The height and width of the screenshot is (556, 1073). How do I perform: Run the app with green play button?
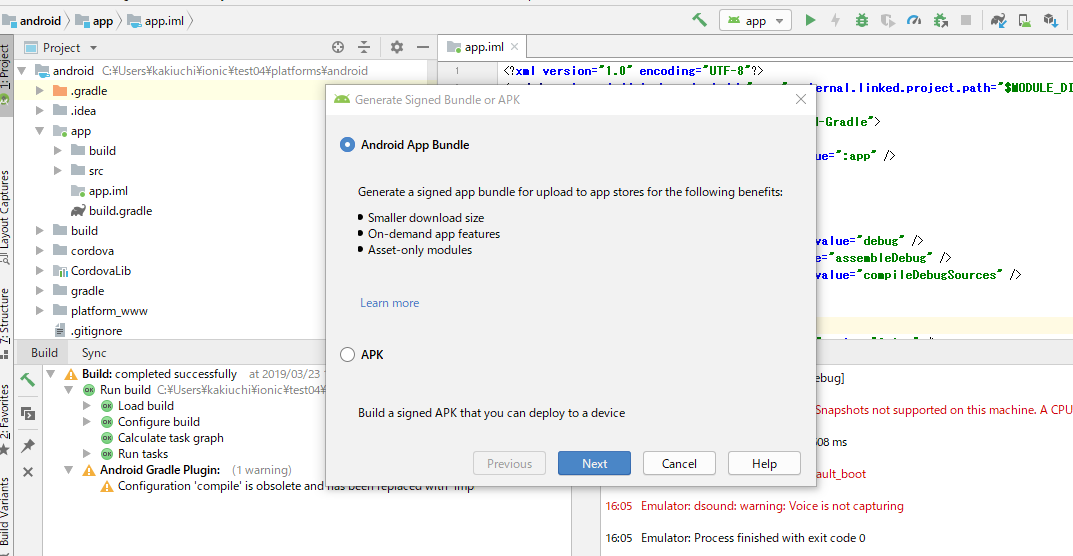click(x=810, y=21)
